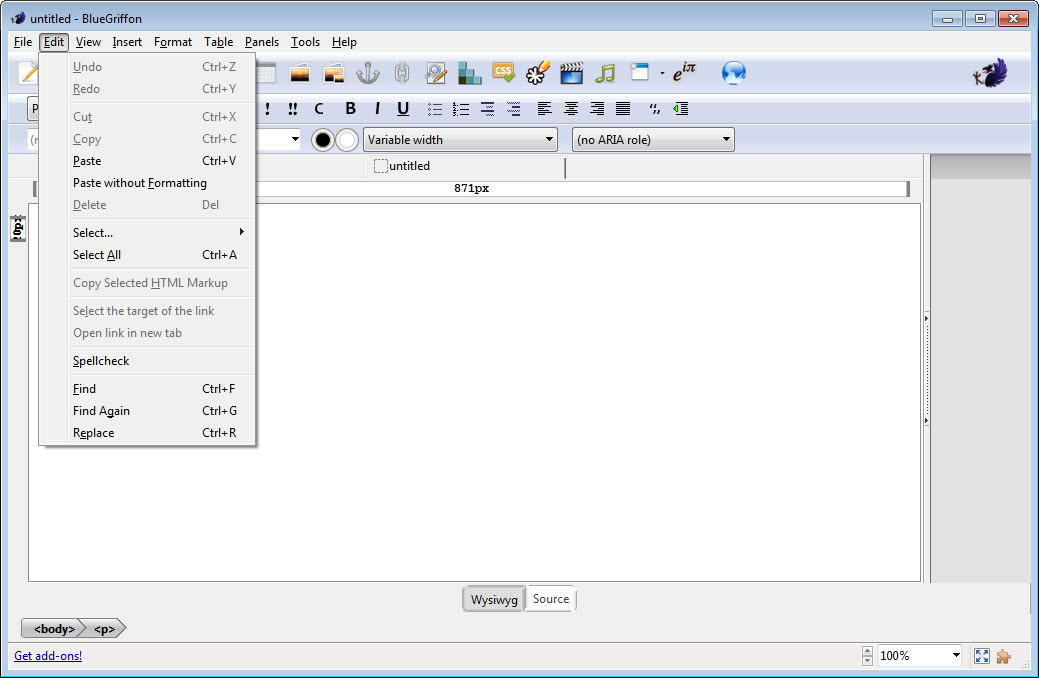This screenshot has height=678, width=1039.
Task: Open the CSS stylesheet editor icon
Action: pos(503,73)
